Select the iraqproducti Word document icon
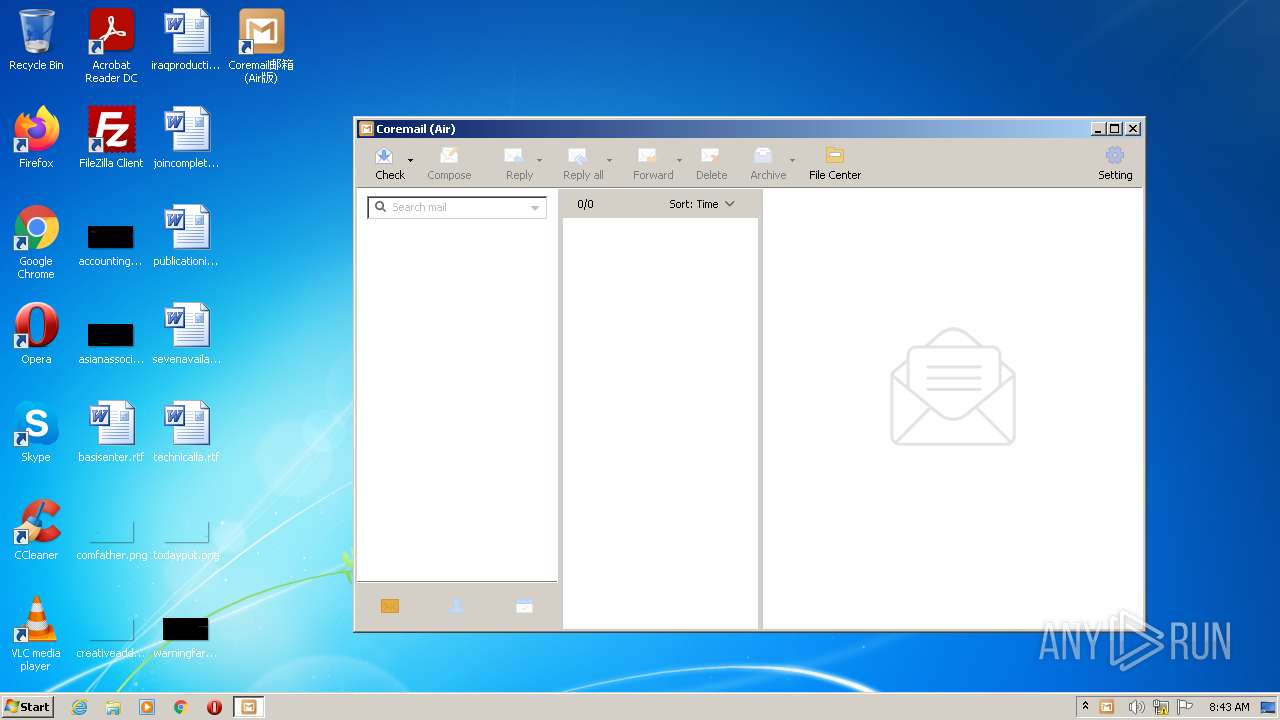 [x=186, y=41]
